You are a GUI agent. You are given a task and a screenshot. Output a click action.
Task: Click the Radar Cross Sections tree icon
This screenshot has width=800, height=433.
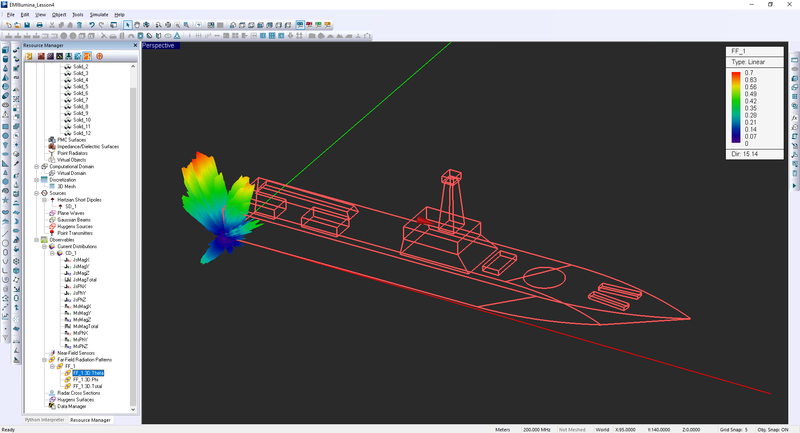(x=52, y=393)
